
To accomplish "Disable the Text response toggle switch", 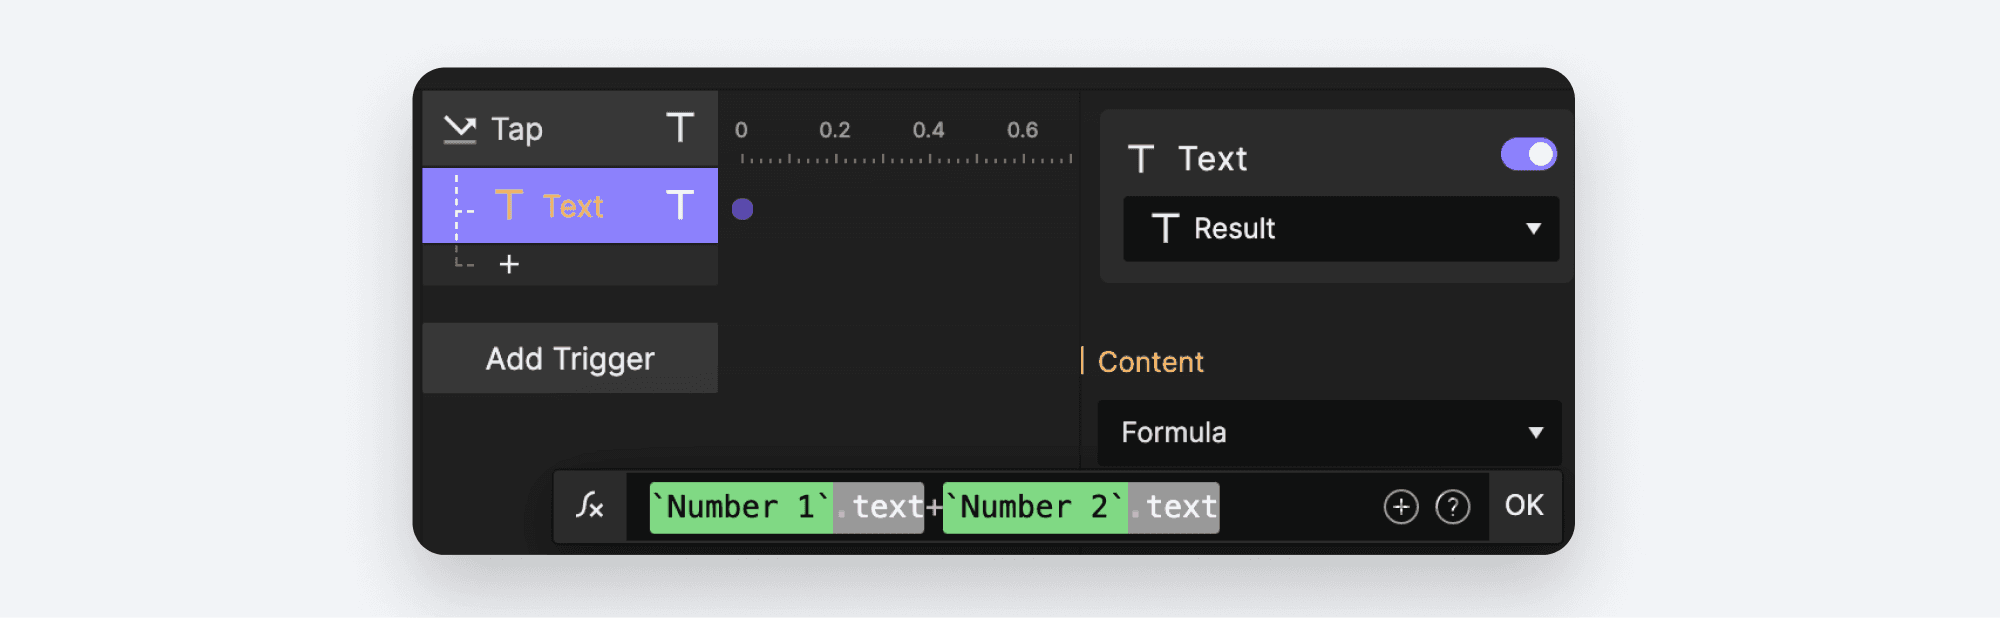I will click(1529, 154).
